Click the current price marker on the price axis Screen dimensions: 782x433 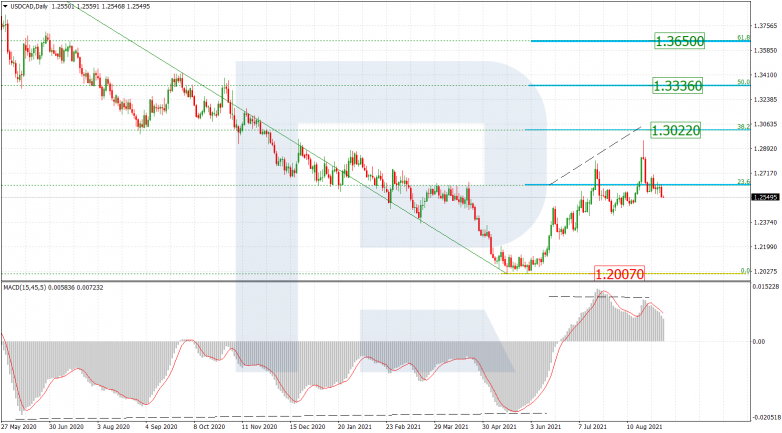pyautogui.click(x=765, y=198)
